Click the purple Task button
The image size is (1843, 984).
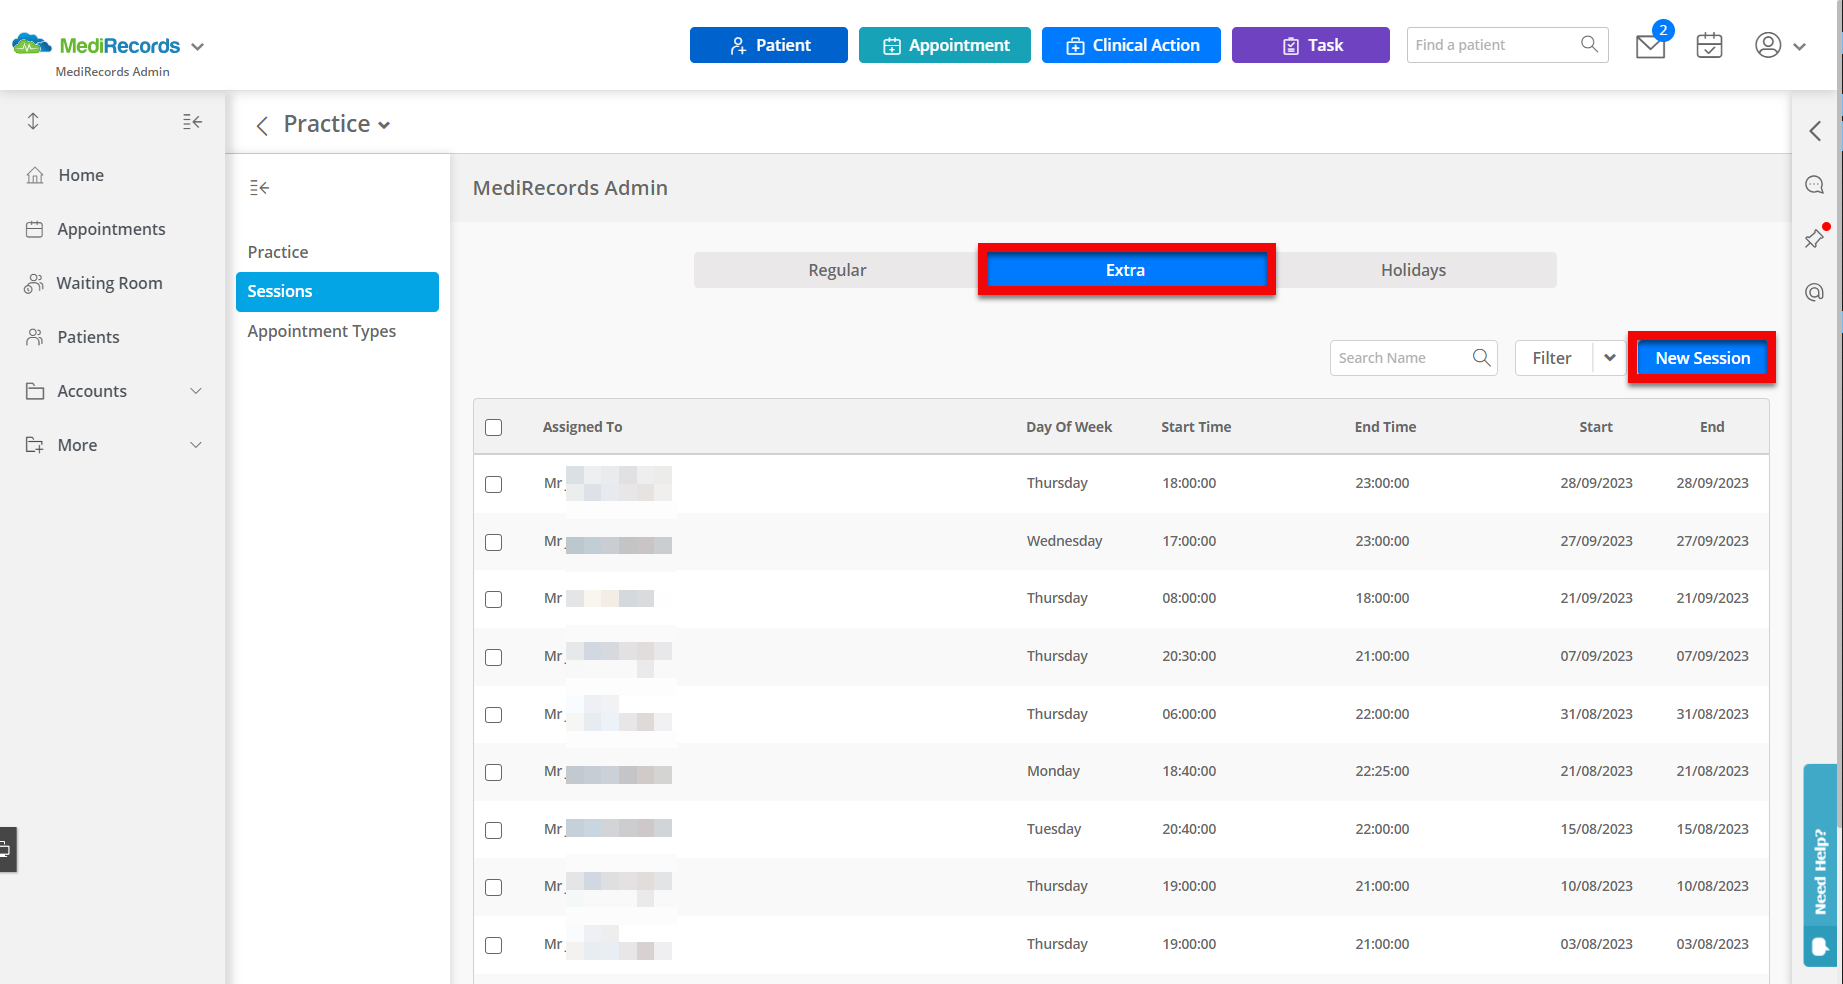(x=1311, y=45)
